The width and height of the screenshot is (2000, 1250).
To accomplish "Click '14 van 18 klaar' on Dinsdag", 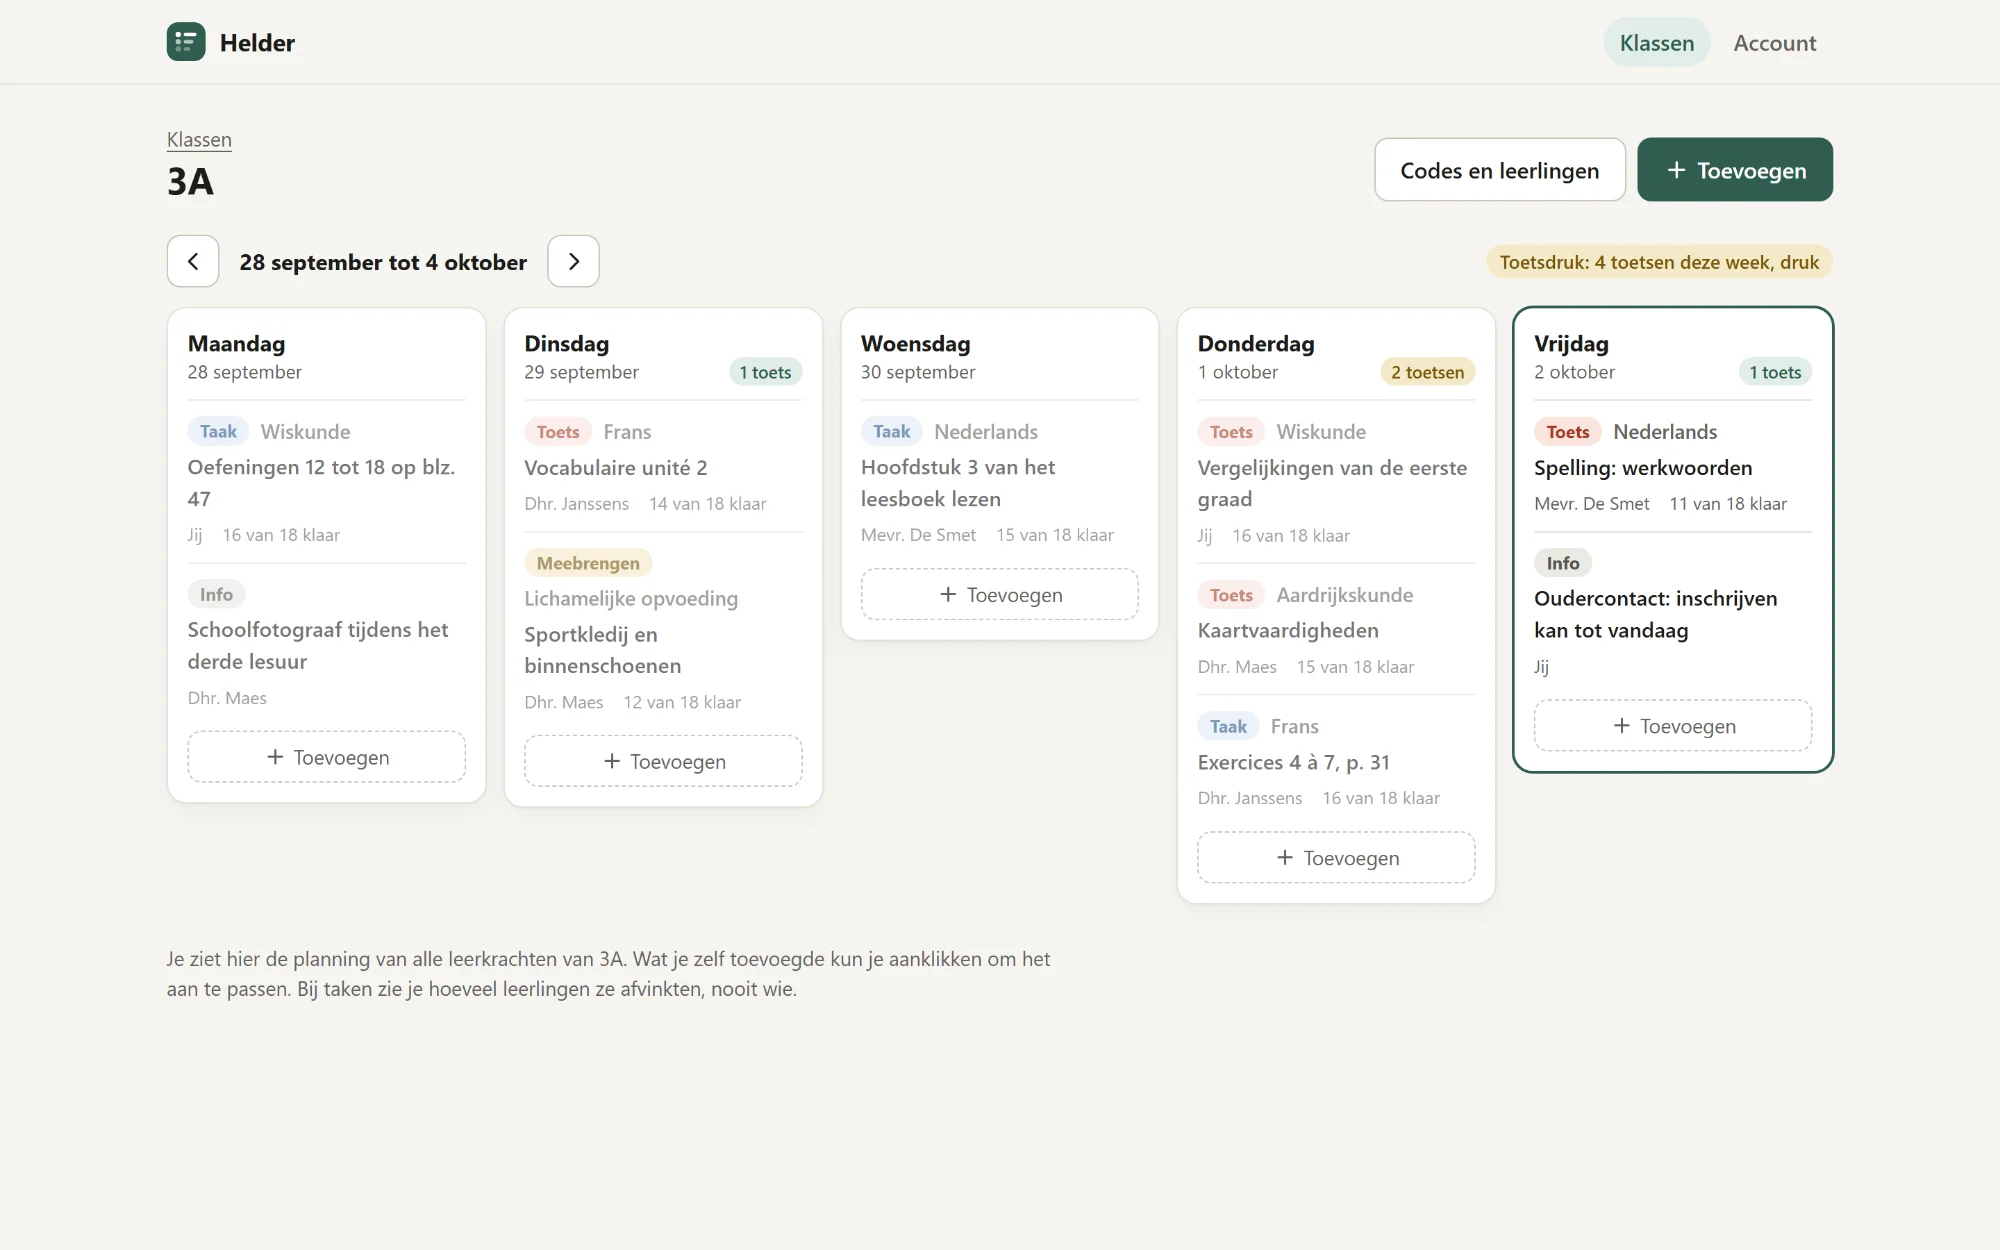I will (708, 504).
